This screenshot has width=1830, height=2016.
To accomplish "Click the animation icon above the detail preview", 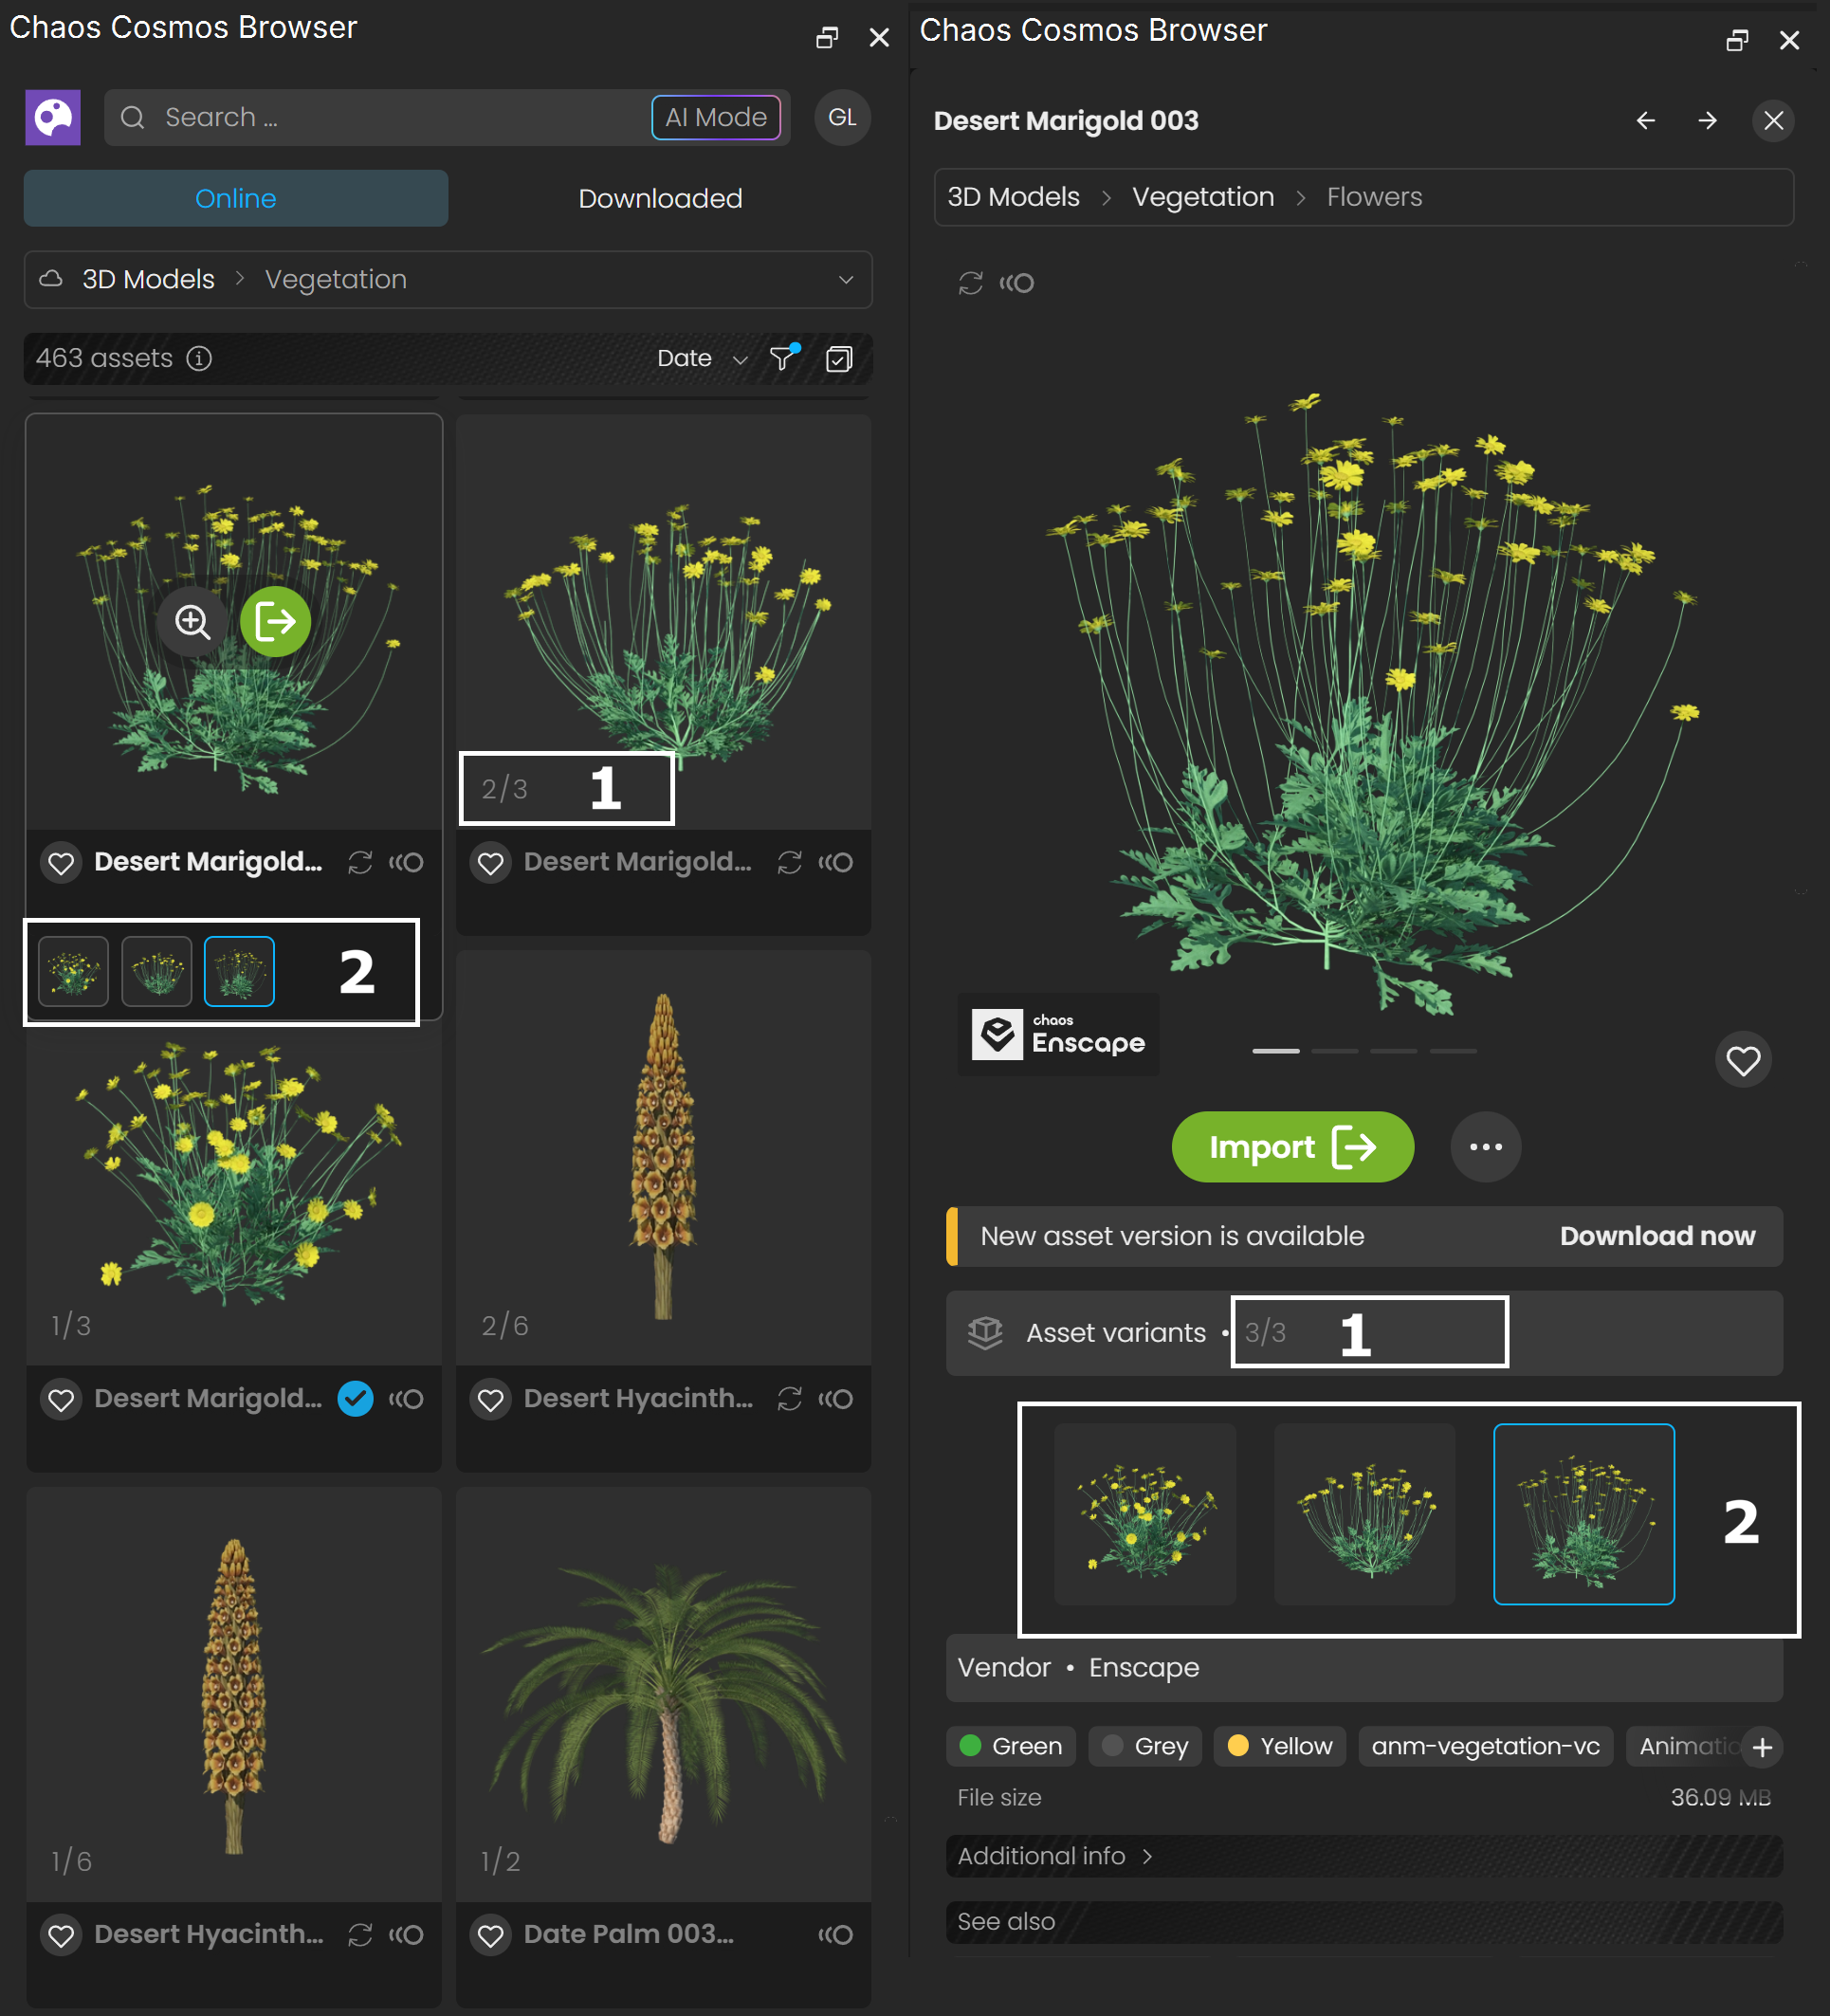I will 1016,283.
